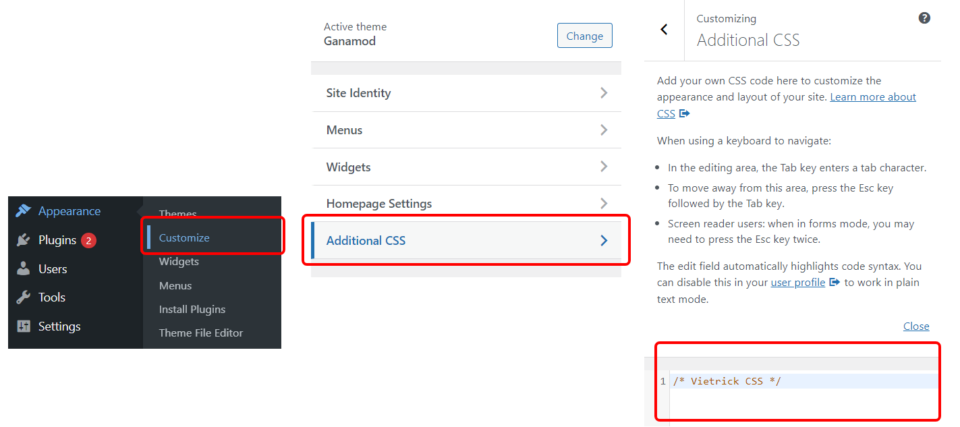960x427 pixels.
Task: Click into the CSS code editor line
Action: [x=803, y=381]
